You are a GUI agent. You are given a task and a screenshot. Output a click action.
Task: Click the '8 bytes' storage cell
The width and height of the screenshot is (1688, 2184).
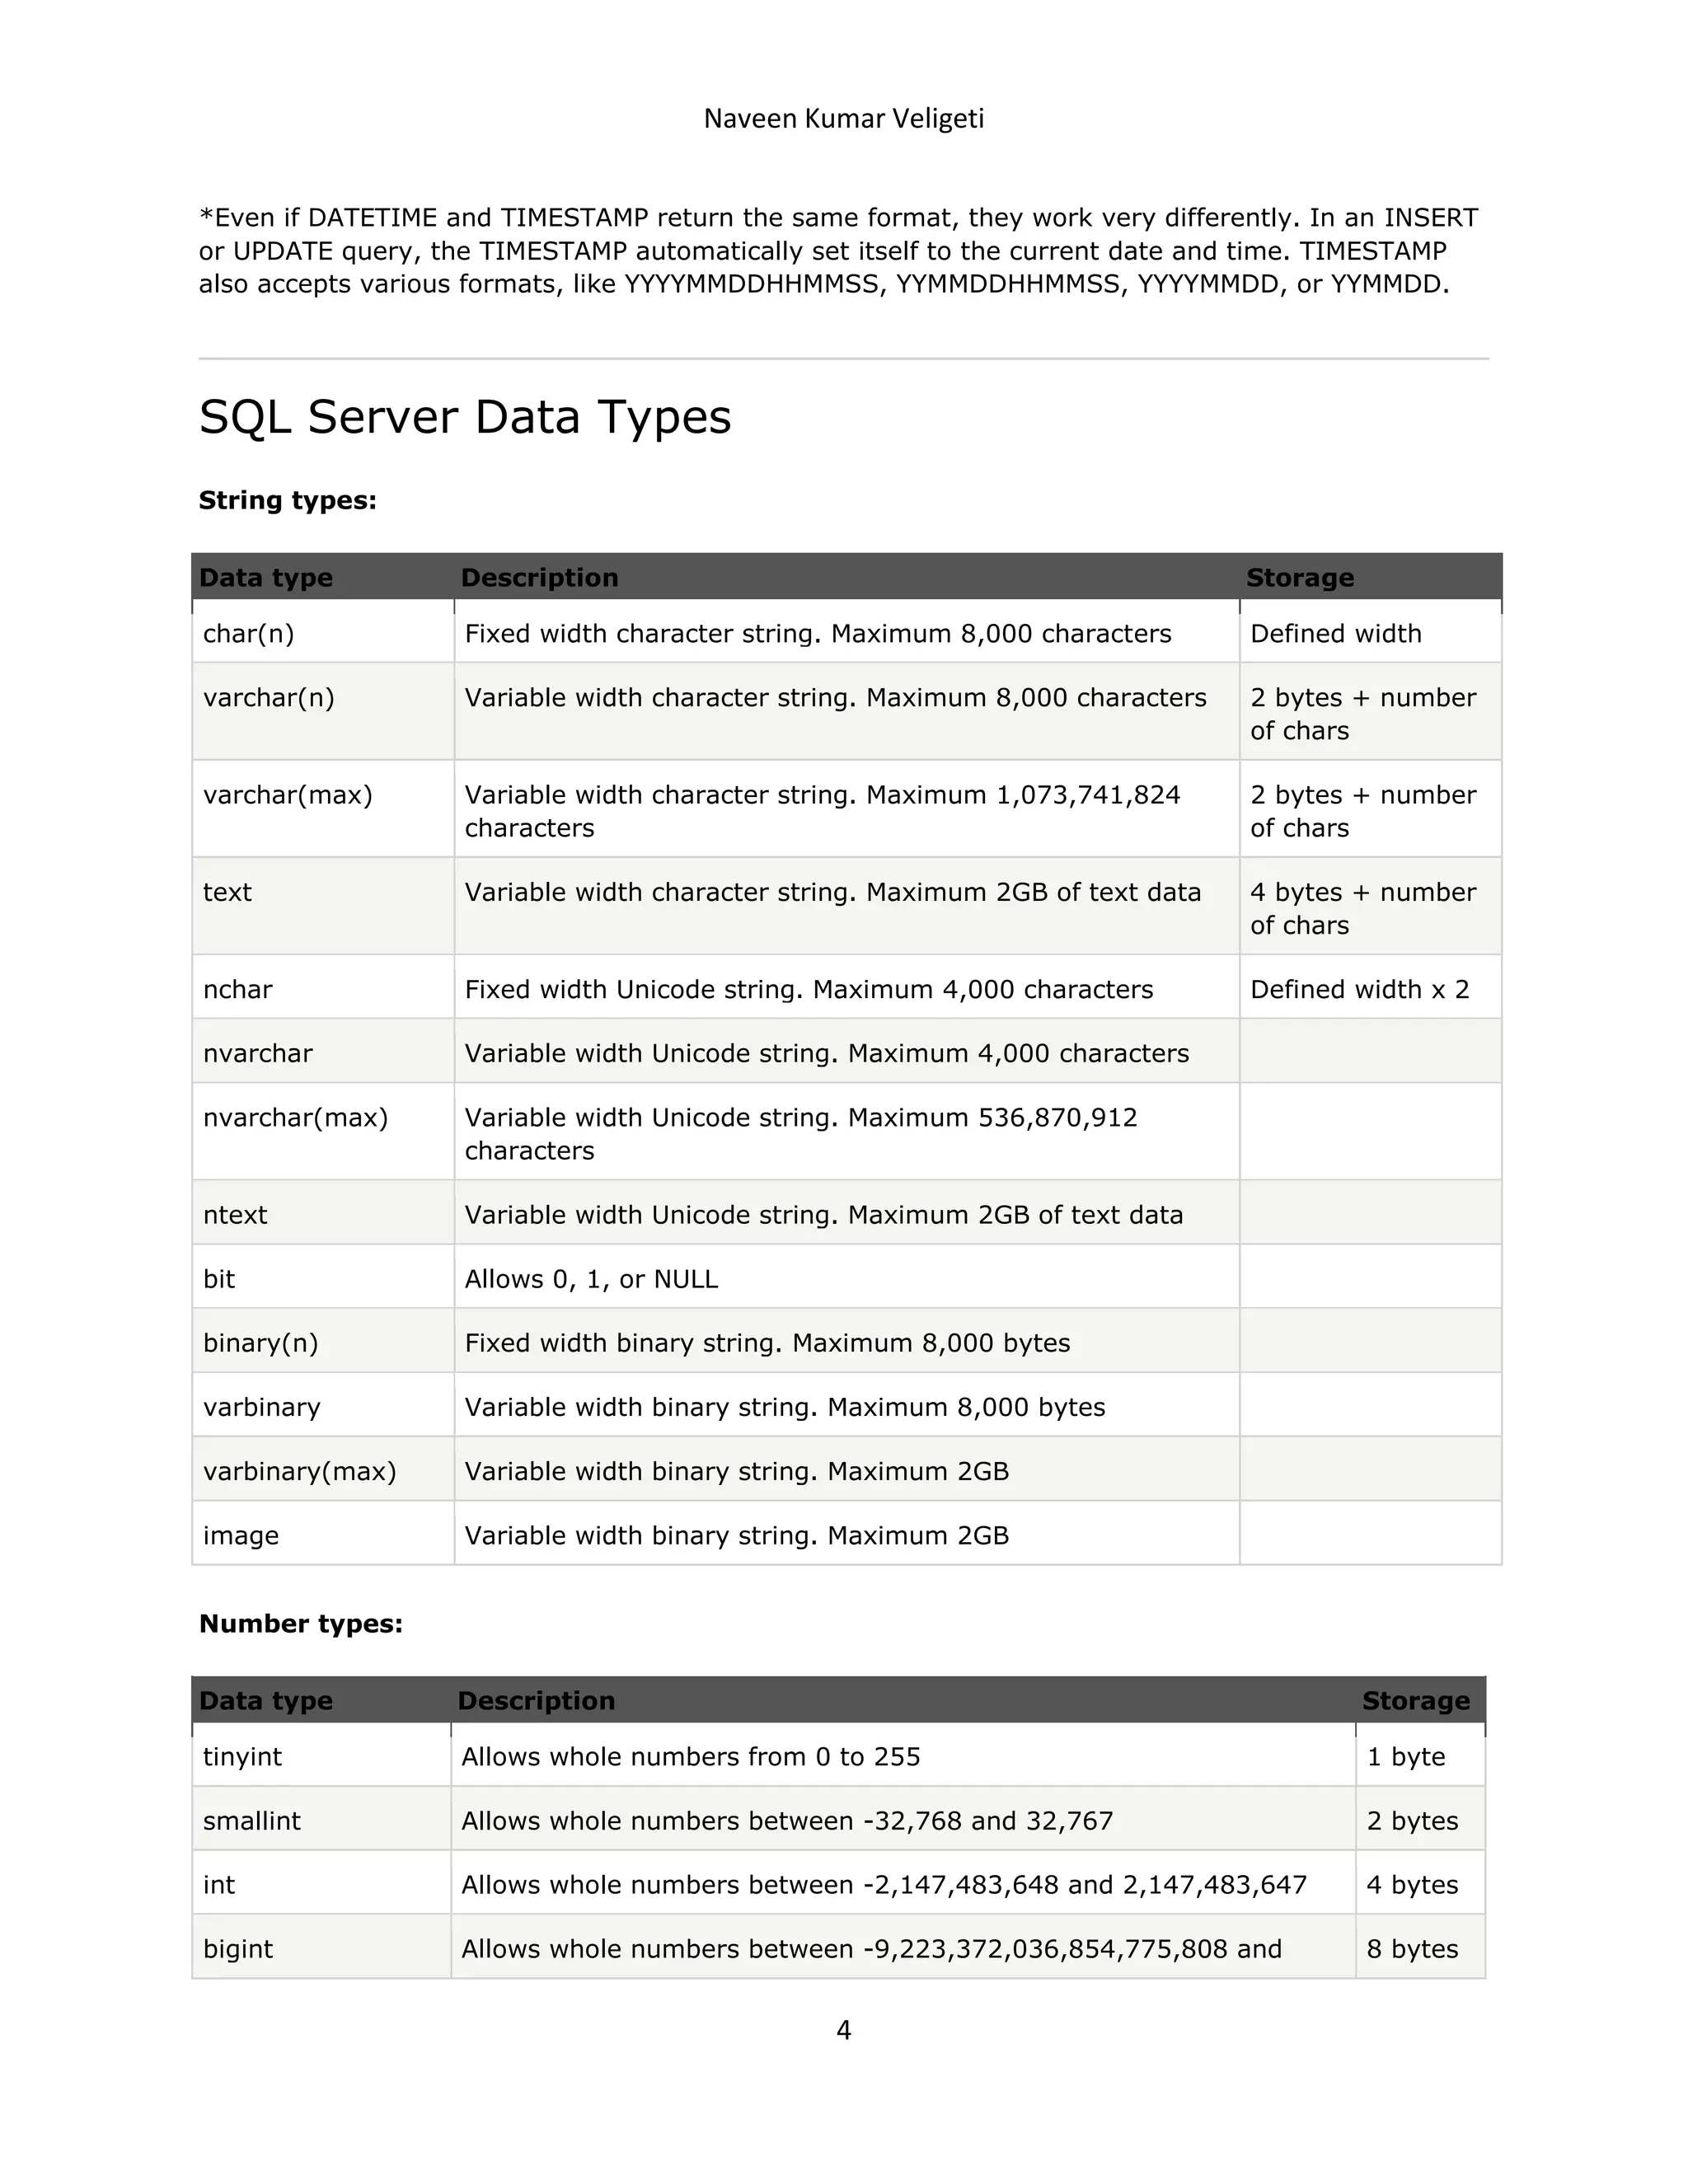coord(1420,1947)
